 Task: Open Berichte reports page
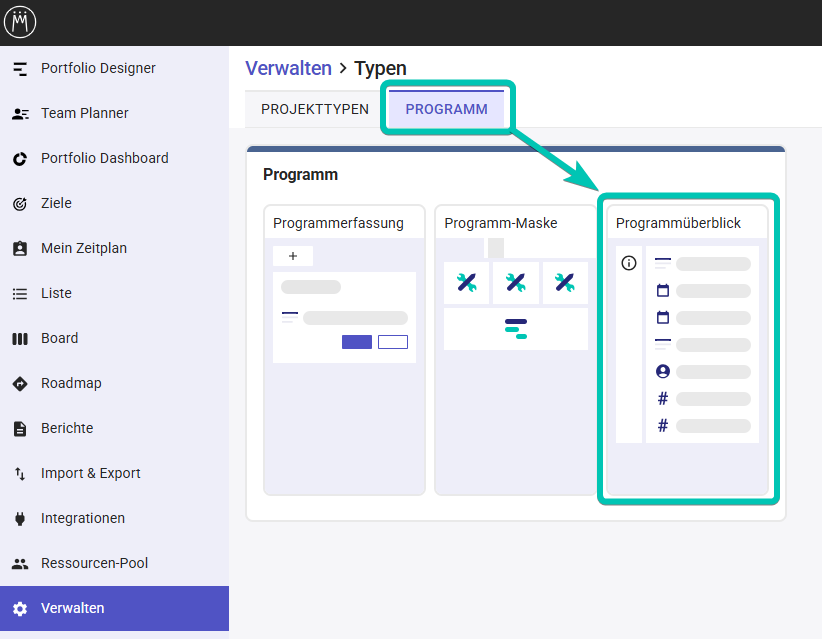point(66,428)
